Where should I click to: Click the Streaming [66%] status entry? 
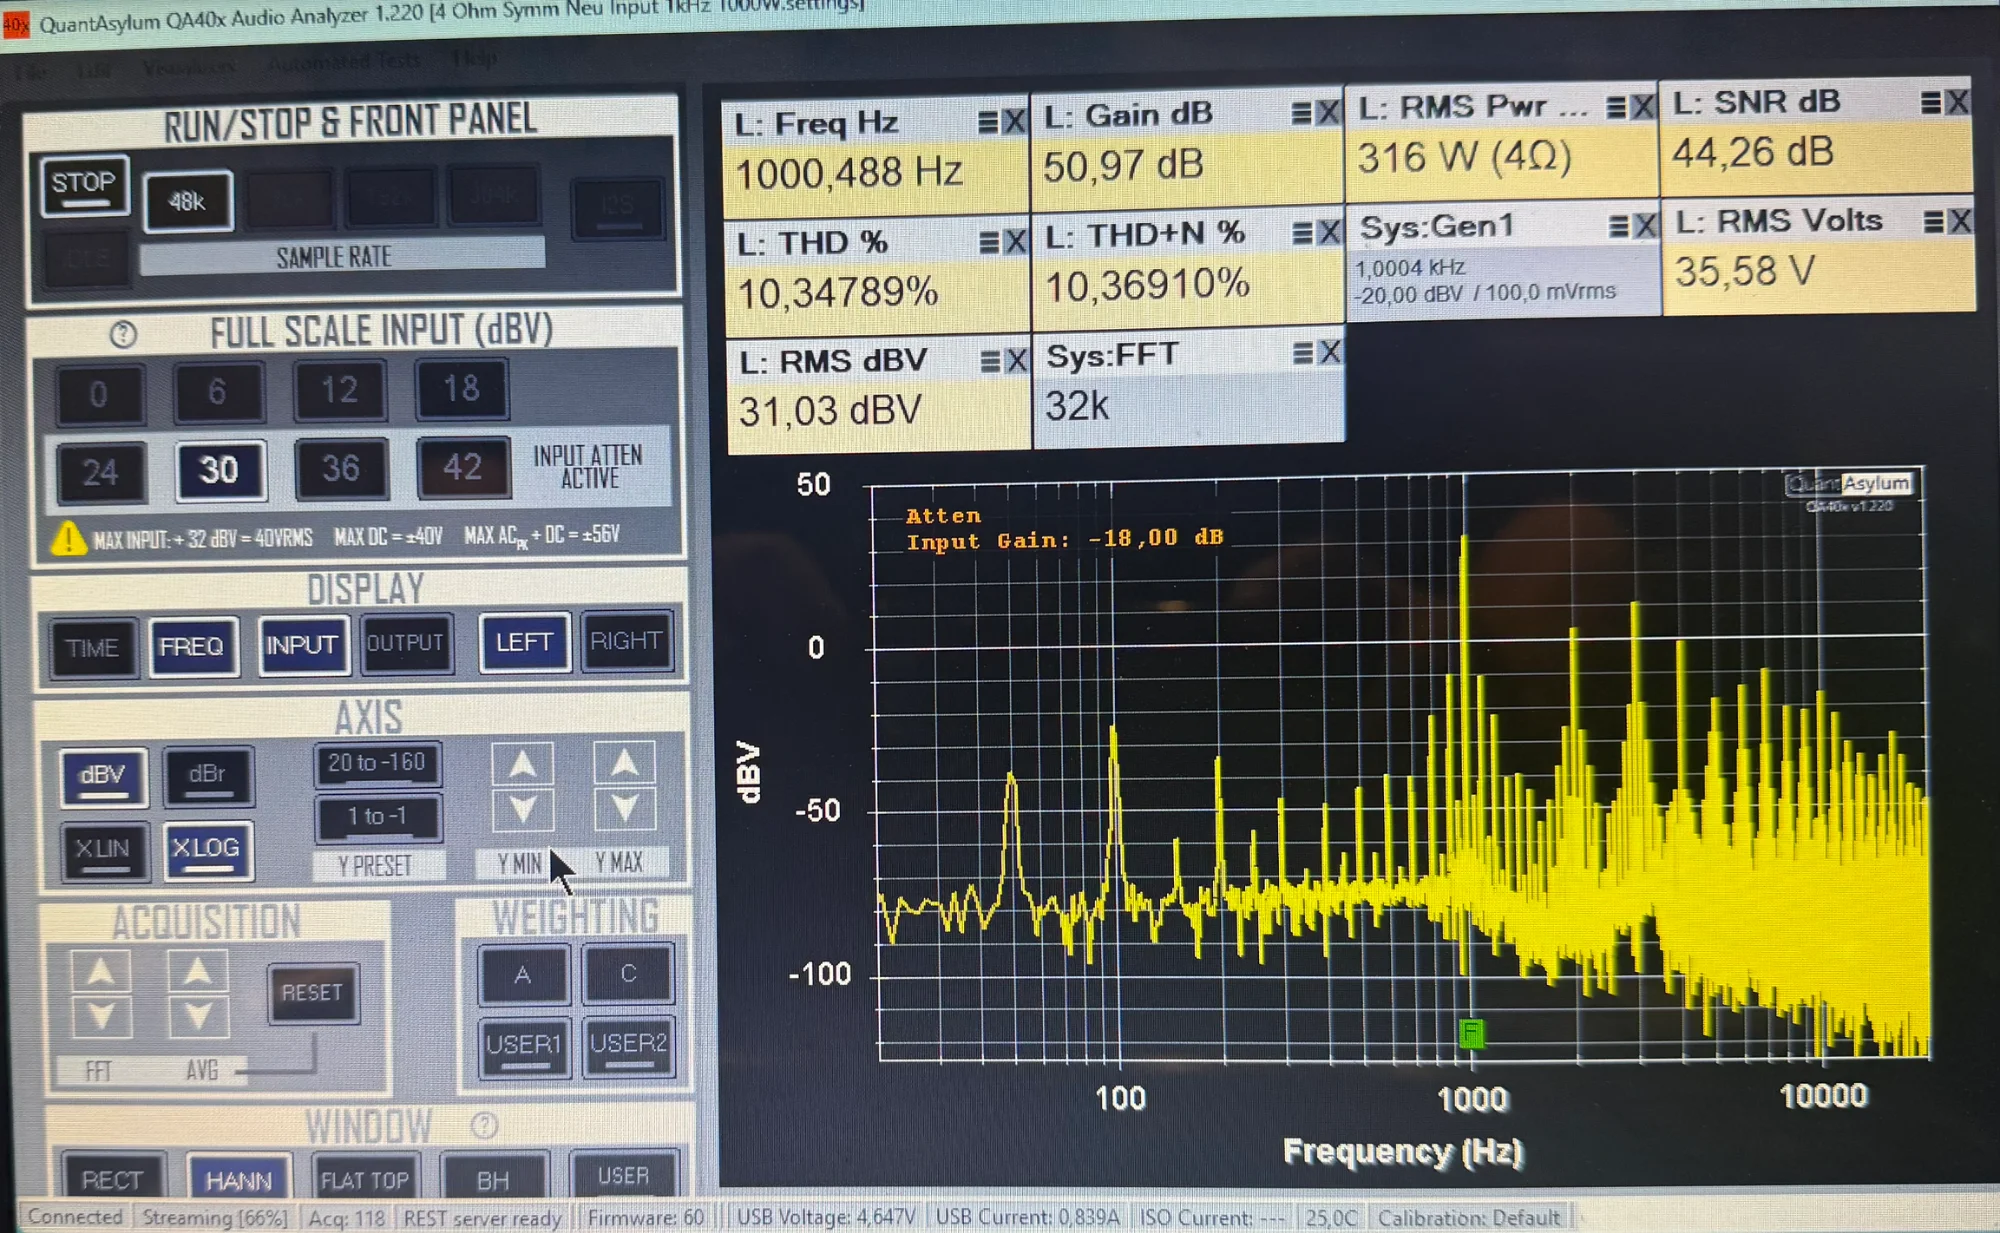[x=214, y=1218]
